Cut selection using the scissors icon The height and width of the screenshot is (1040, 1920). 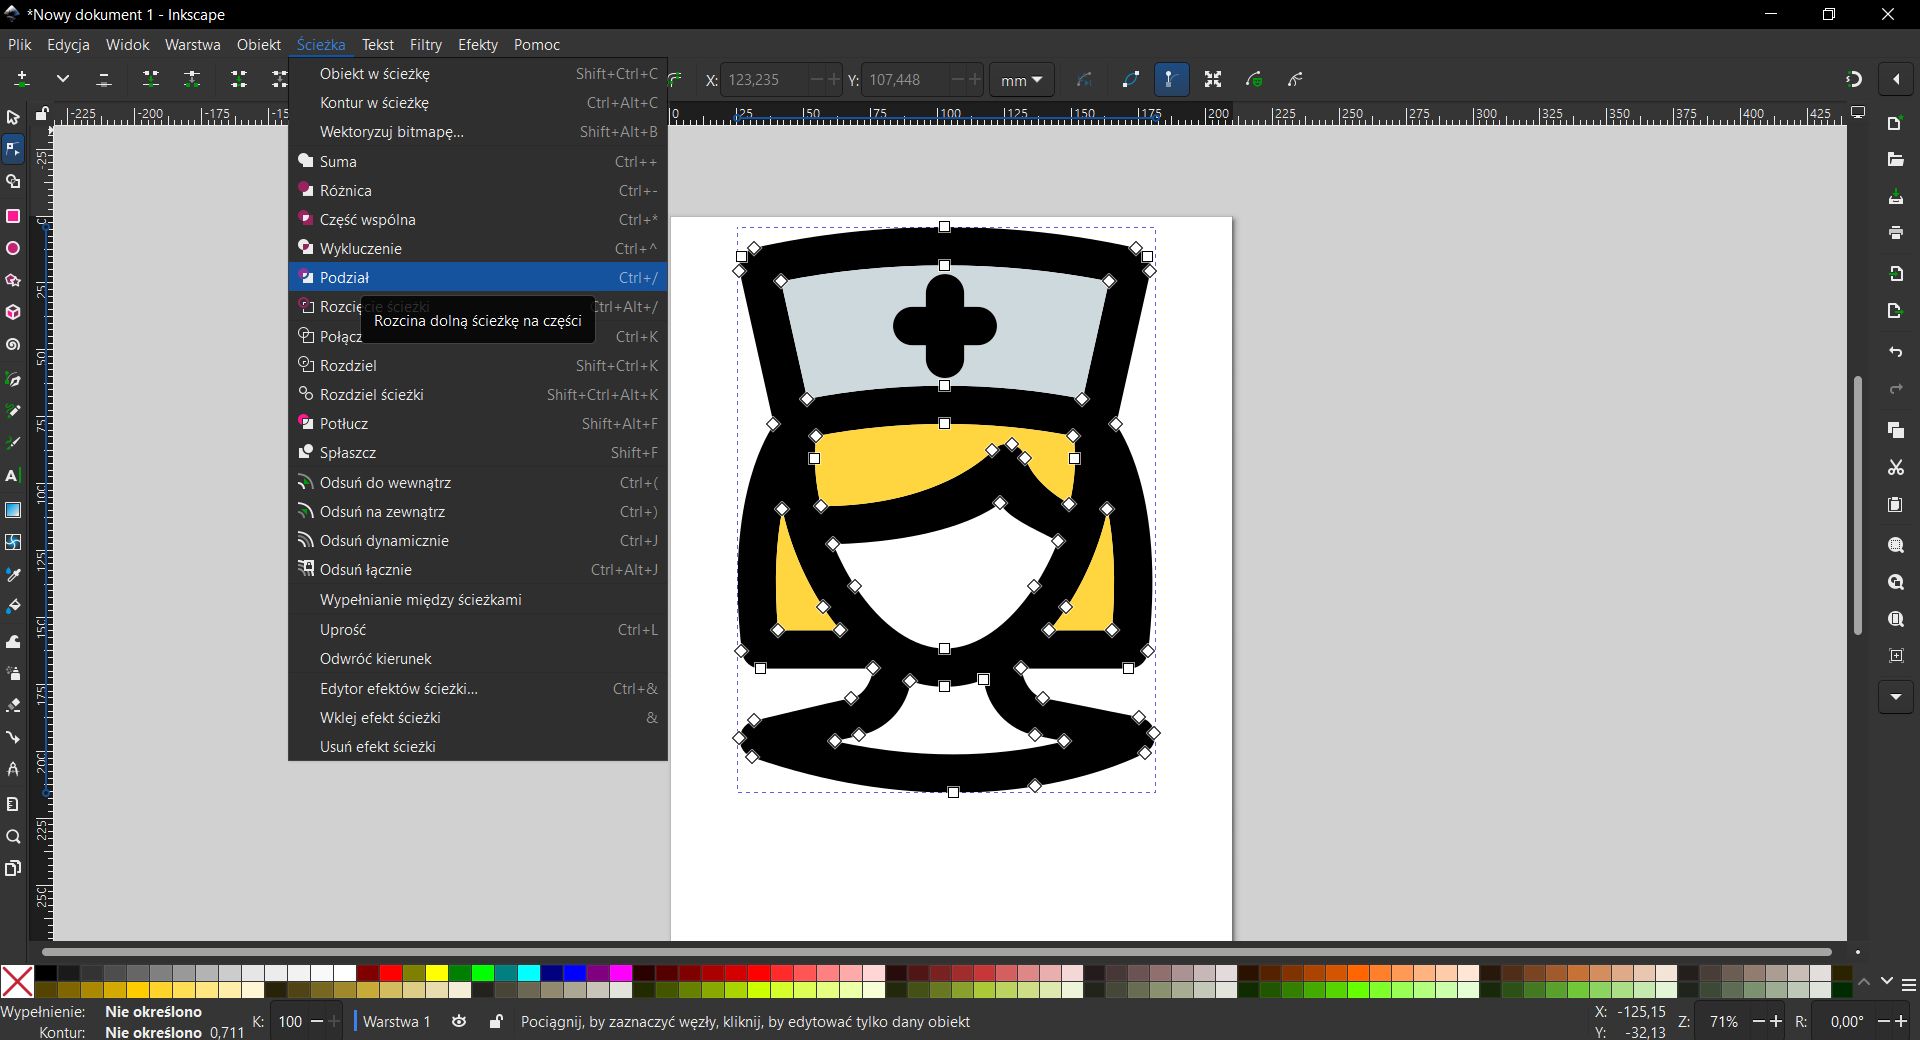[x=1895, y=468]
